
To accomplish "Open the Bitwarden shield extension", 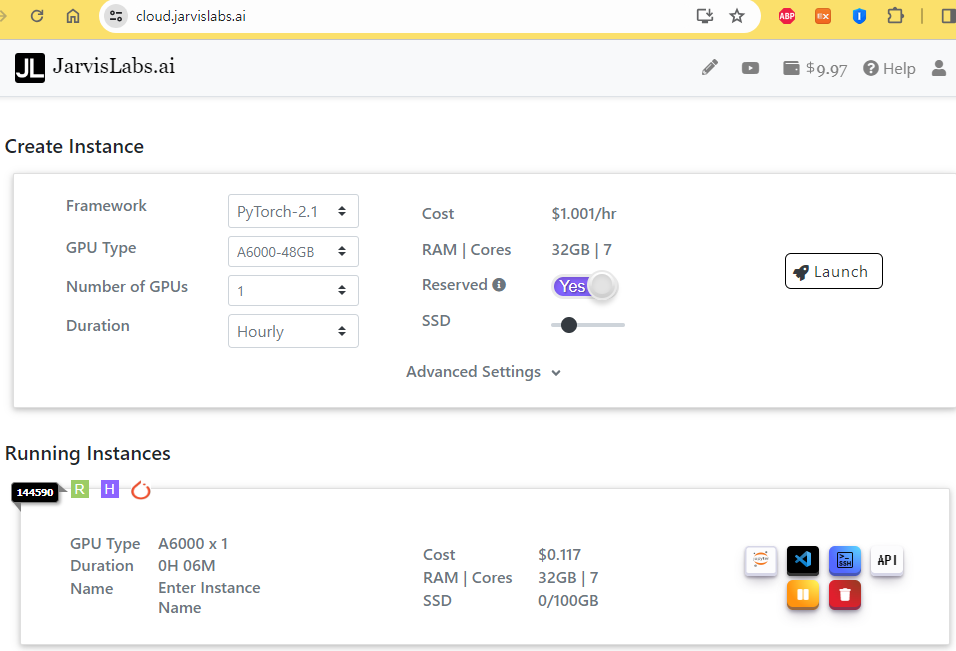I will tap(859, 16).
